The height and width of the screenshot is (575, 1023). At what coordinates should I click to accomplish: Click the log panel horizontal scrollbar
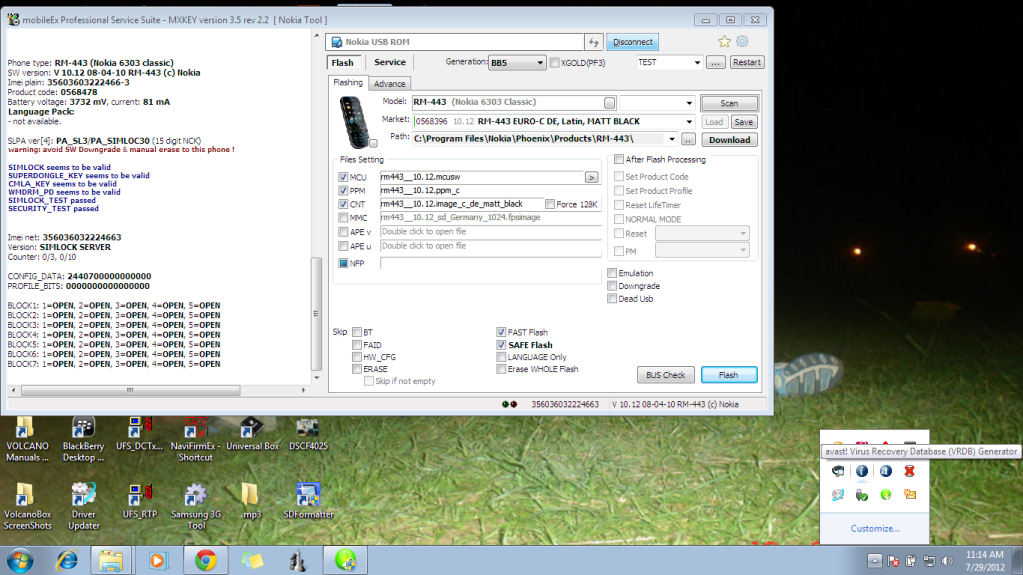point(130,390)
